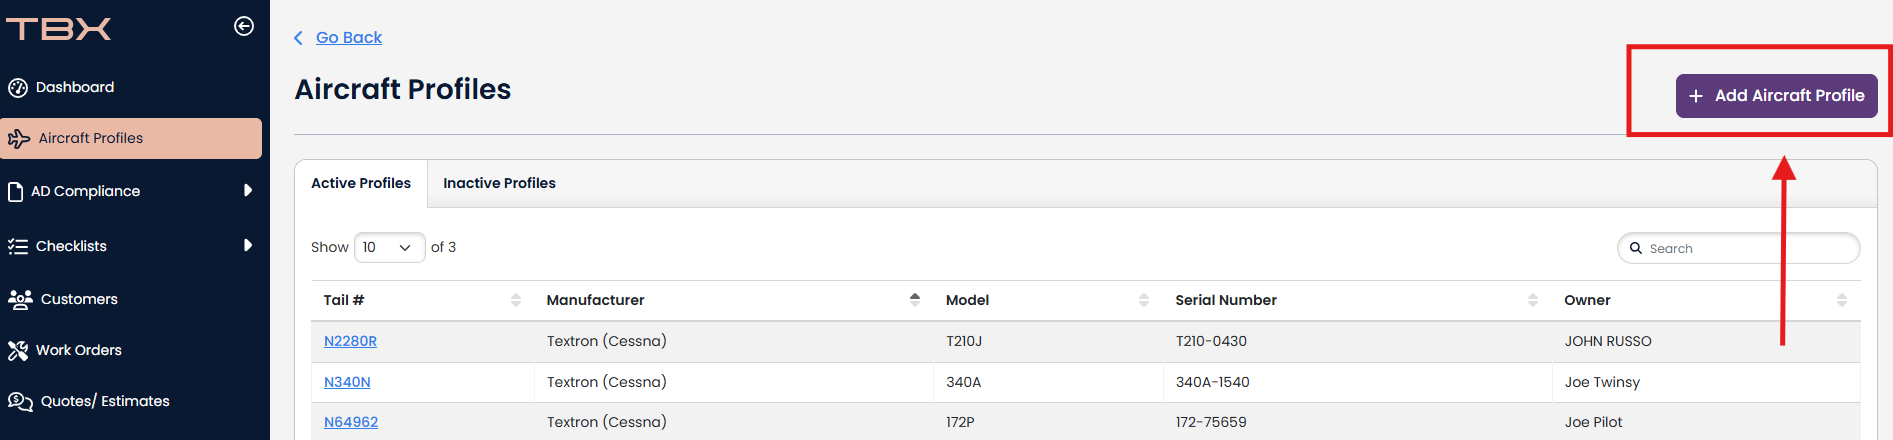Open Quotes/Estimates via the chat icon
Image resolution: width=1893 pixels, height=440 pixels.
tap(20, 401)
